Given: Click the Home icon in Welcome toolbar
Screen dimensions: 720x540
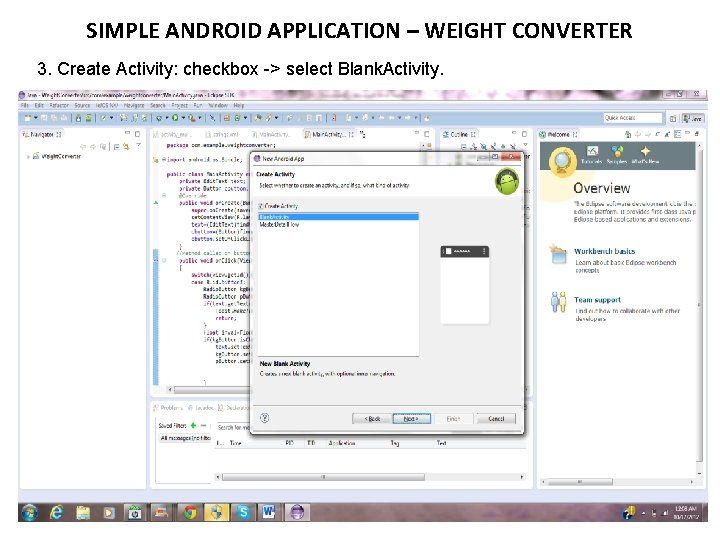Looking at the screenshot, I should pos(628,135).
